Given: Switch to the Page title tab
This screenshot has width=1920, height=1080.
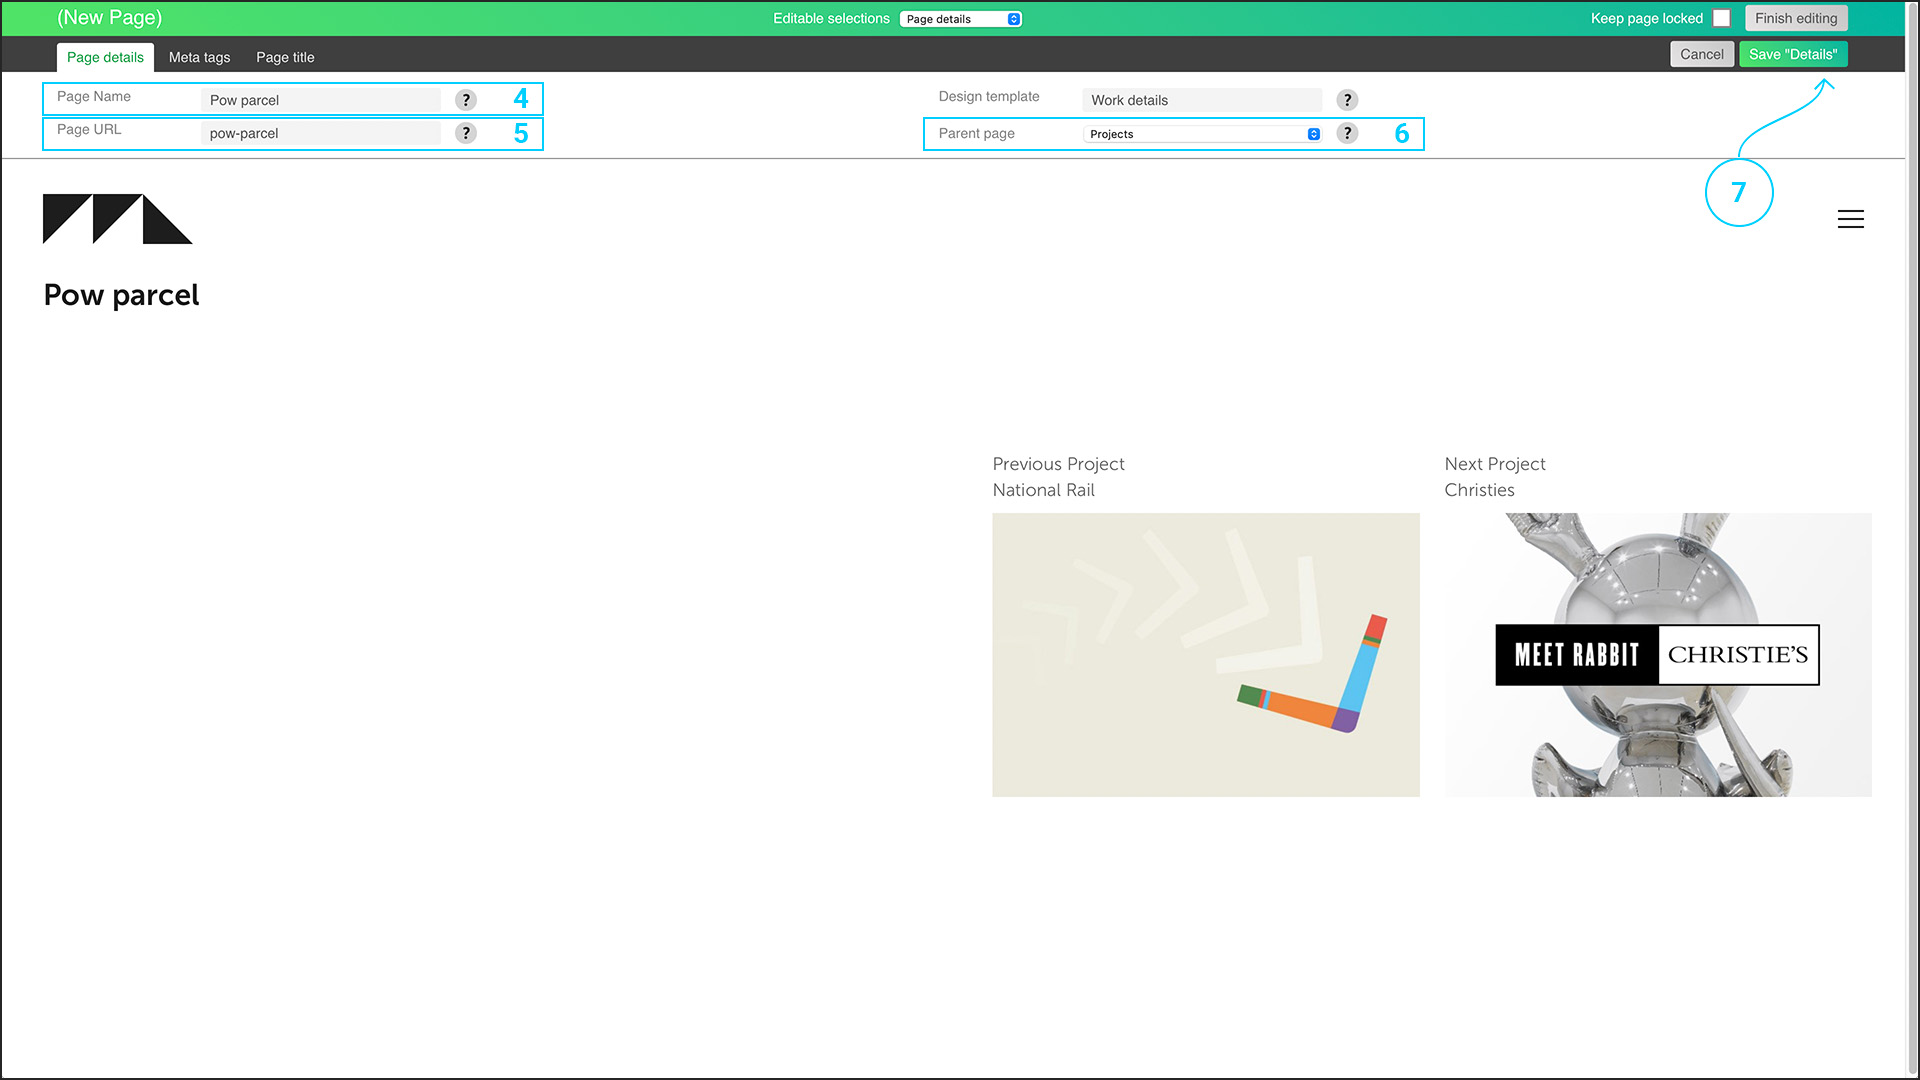Looking at the screenshot, I should point(285,57).
